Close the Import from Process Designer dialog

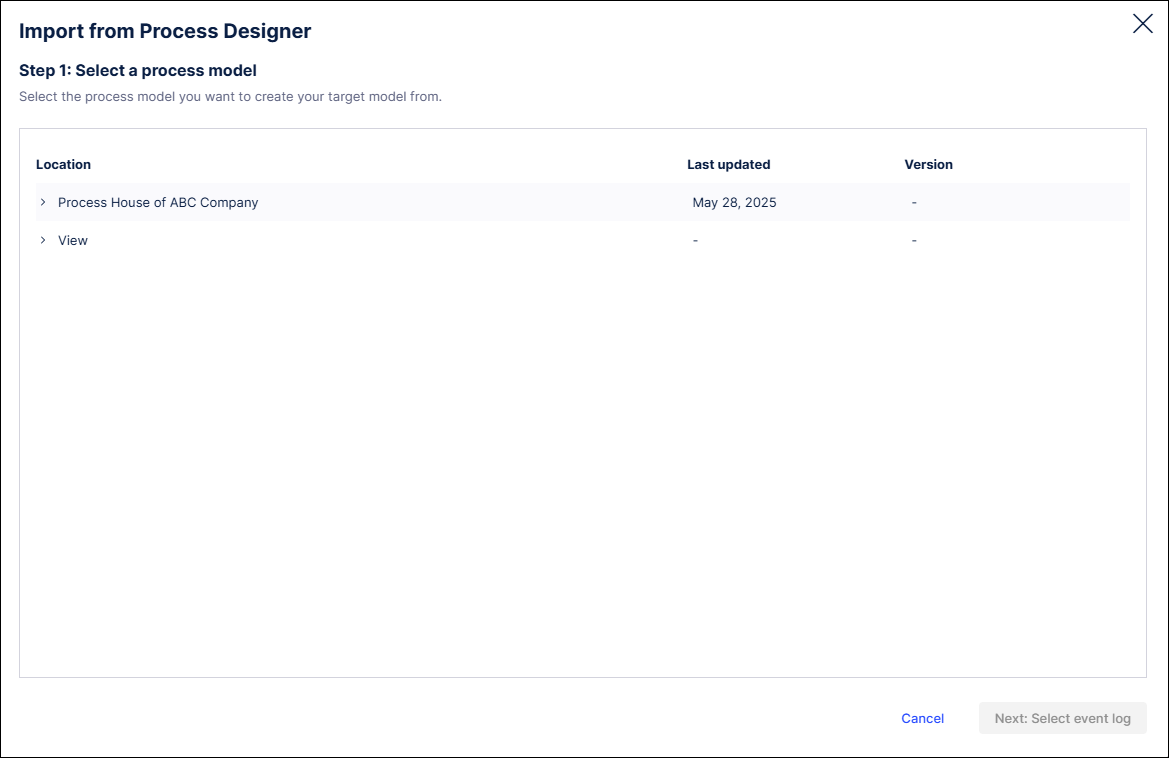[1142, 24]
